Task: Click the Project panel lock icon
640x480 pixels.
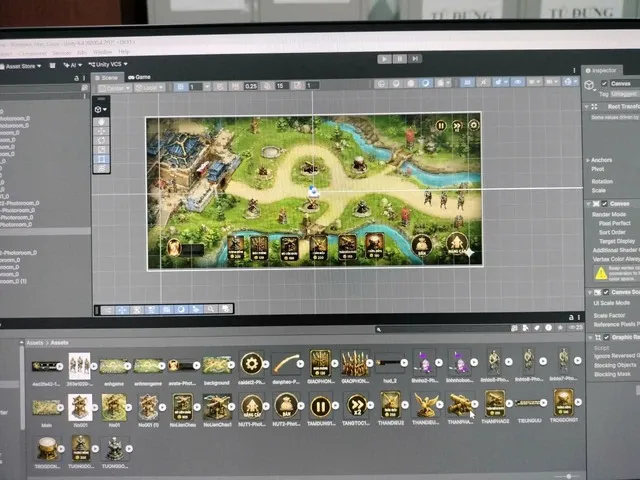Action: coord(571,318)
